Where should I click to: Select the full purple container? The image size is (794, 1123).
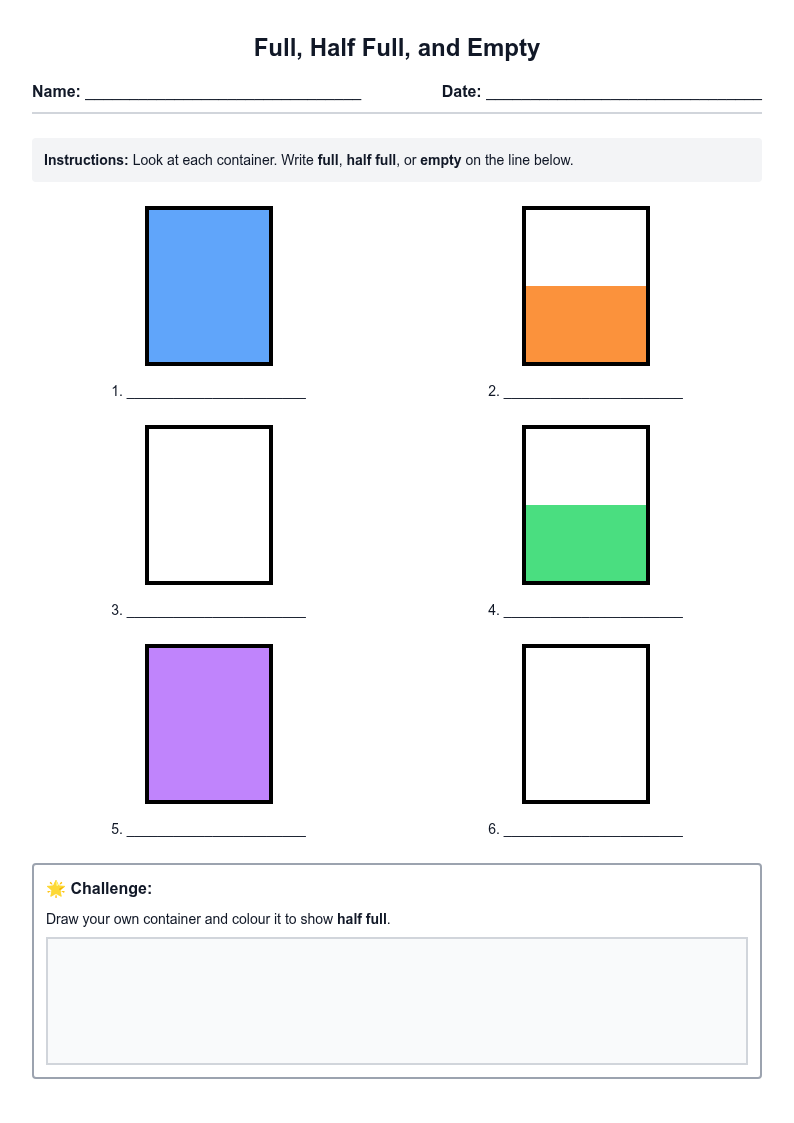(x=209, y=723)
